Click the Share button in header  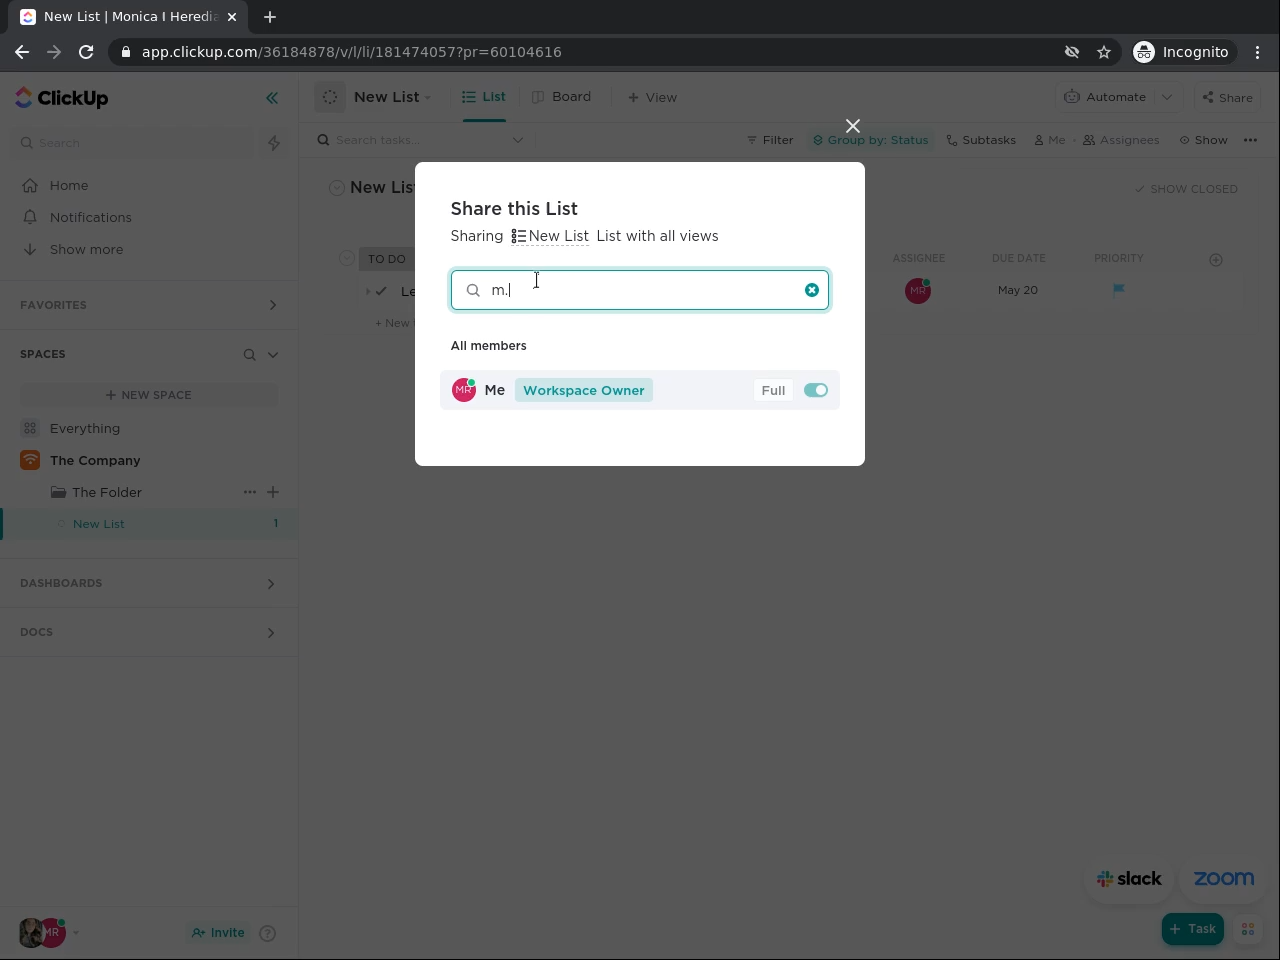coord(1227,97)
